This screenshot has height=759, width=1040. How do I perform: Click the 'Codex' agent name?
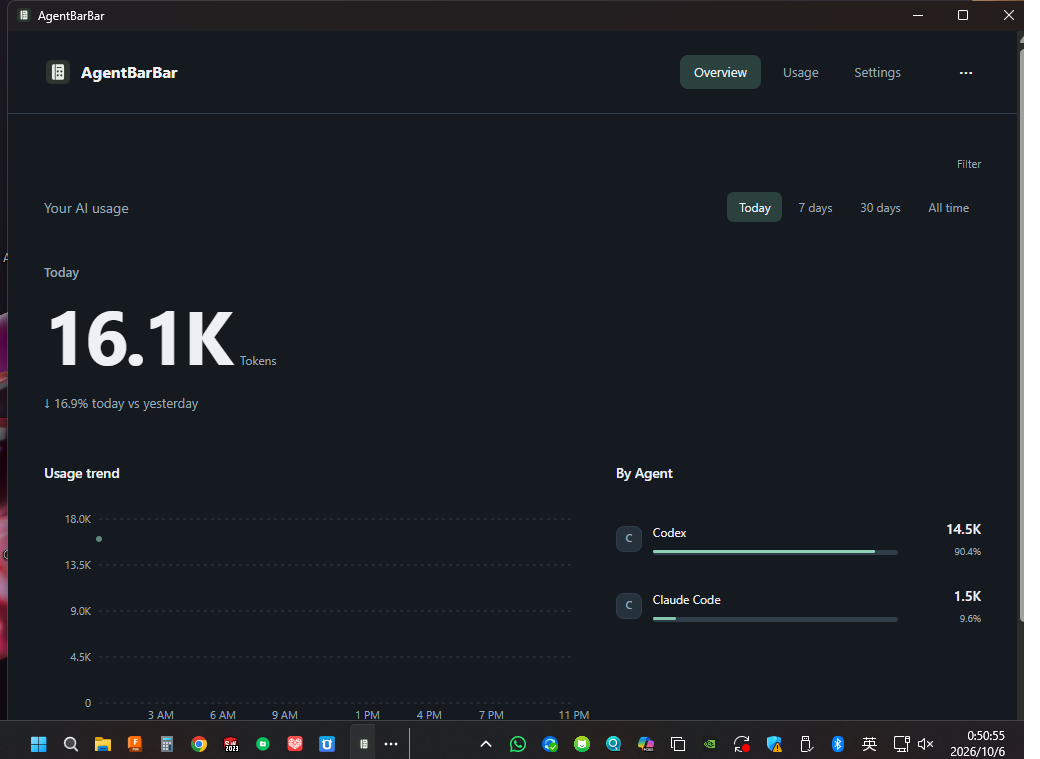pyautogui.click(x=669, y=533)
